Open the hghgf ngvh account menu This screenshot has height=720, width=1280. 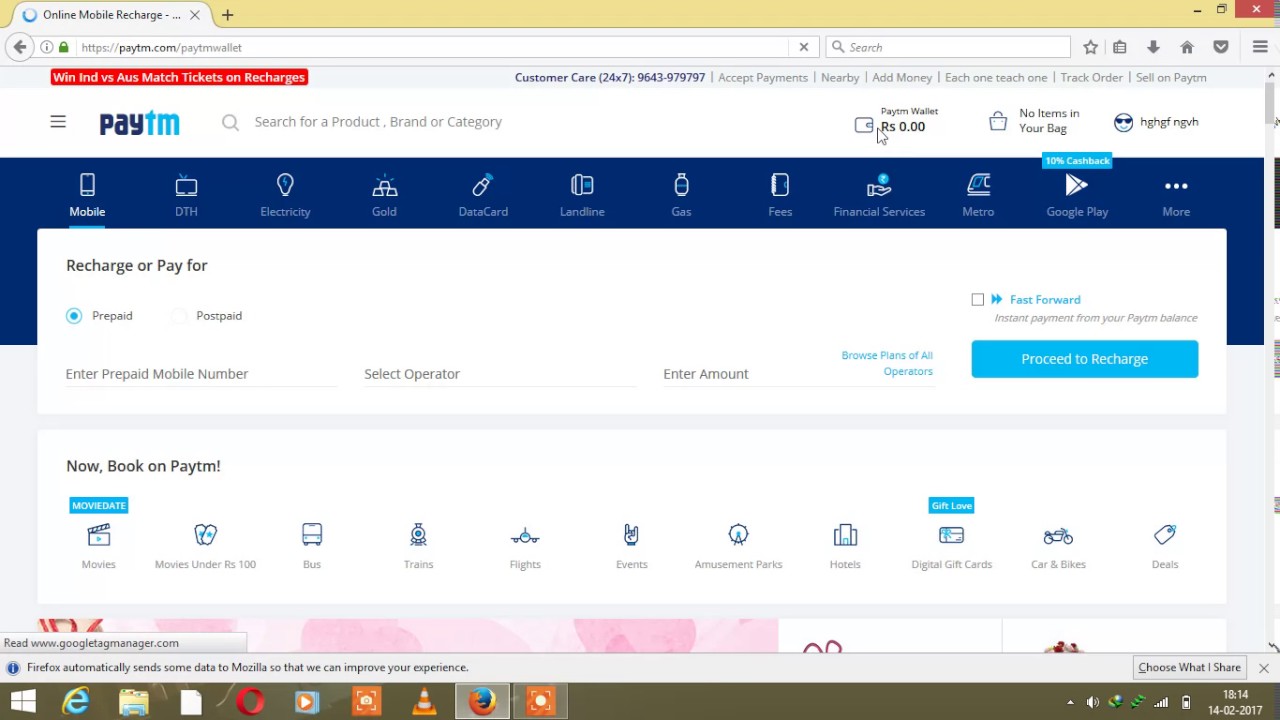pyautogui.click(x=1155, y=122)
